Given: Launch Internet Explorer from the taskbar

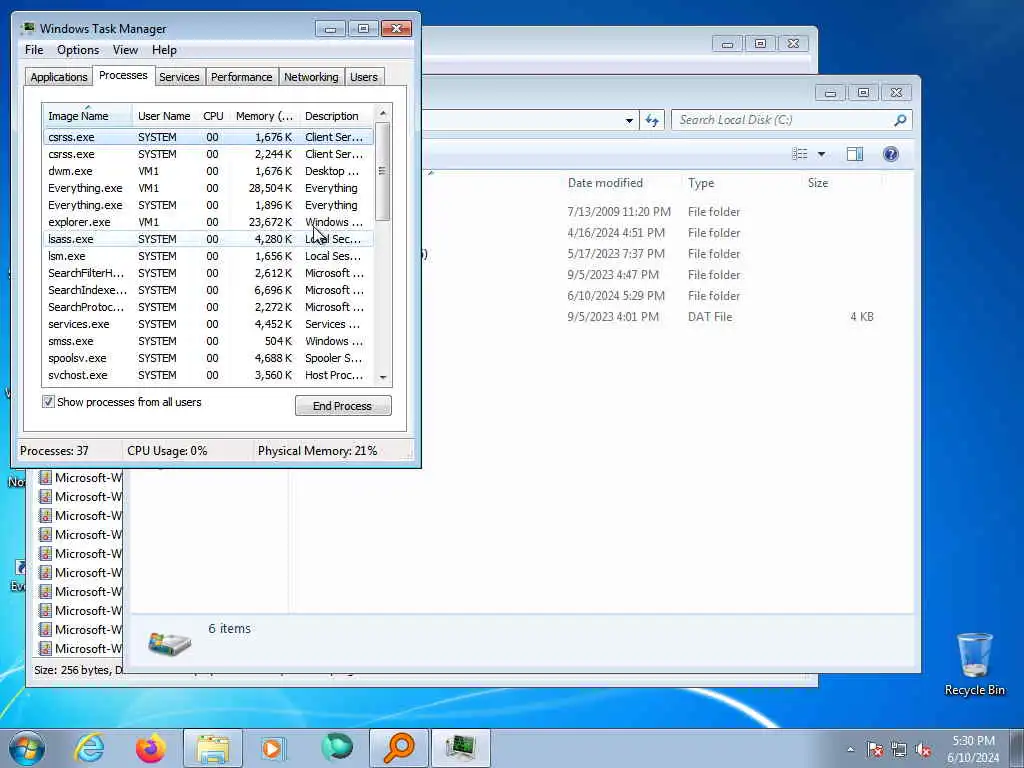Looking at the screenshot, I should (89, 748).
